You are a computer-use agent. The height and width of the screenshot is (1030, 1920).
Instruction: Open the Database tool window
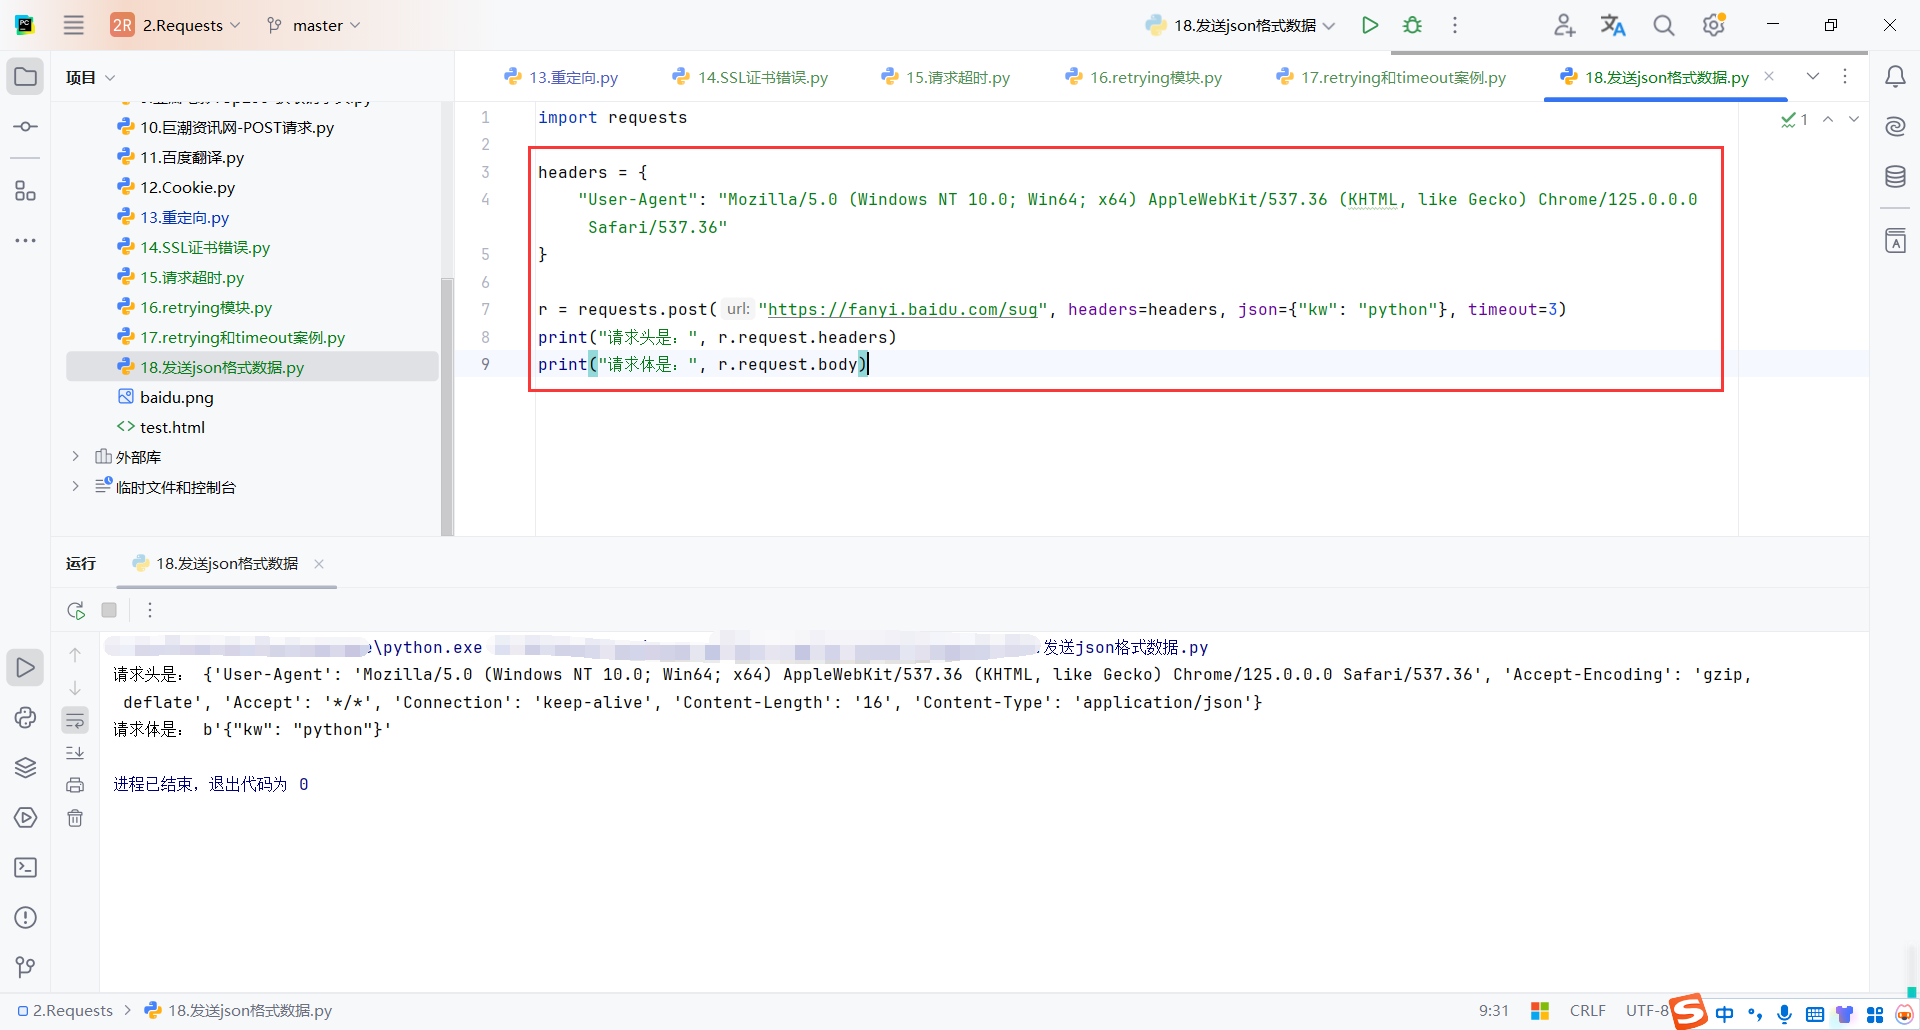click(1895, 177)
